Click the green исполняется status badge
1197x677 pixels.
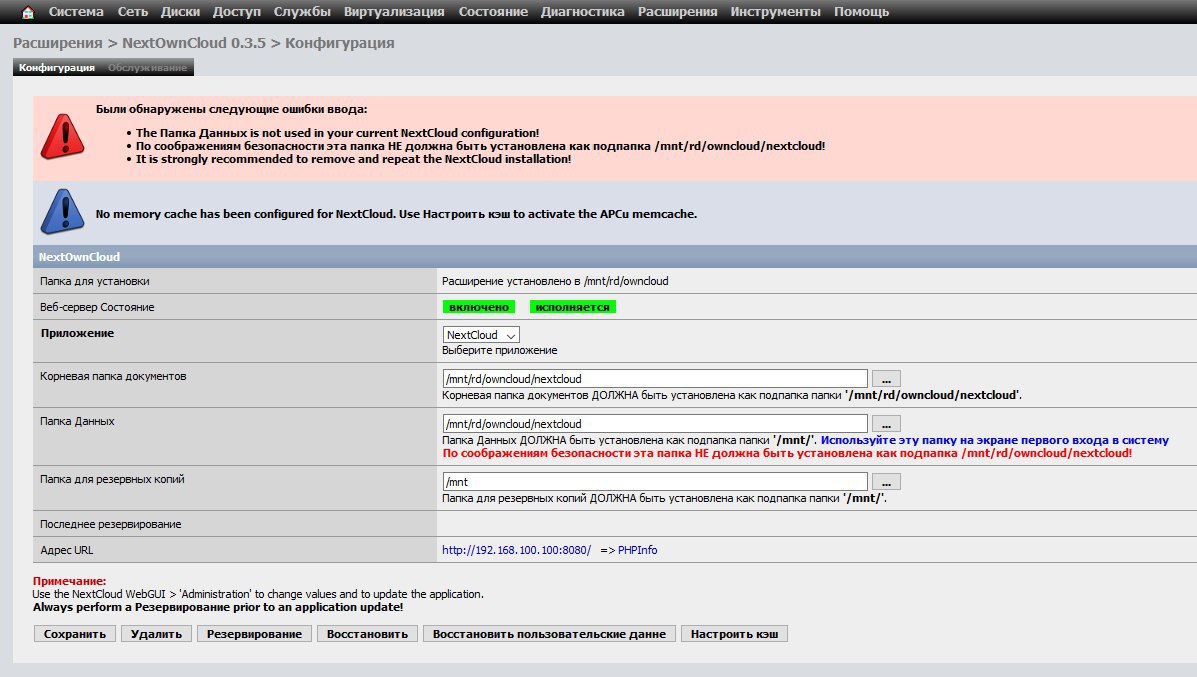click(573, 307)
